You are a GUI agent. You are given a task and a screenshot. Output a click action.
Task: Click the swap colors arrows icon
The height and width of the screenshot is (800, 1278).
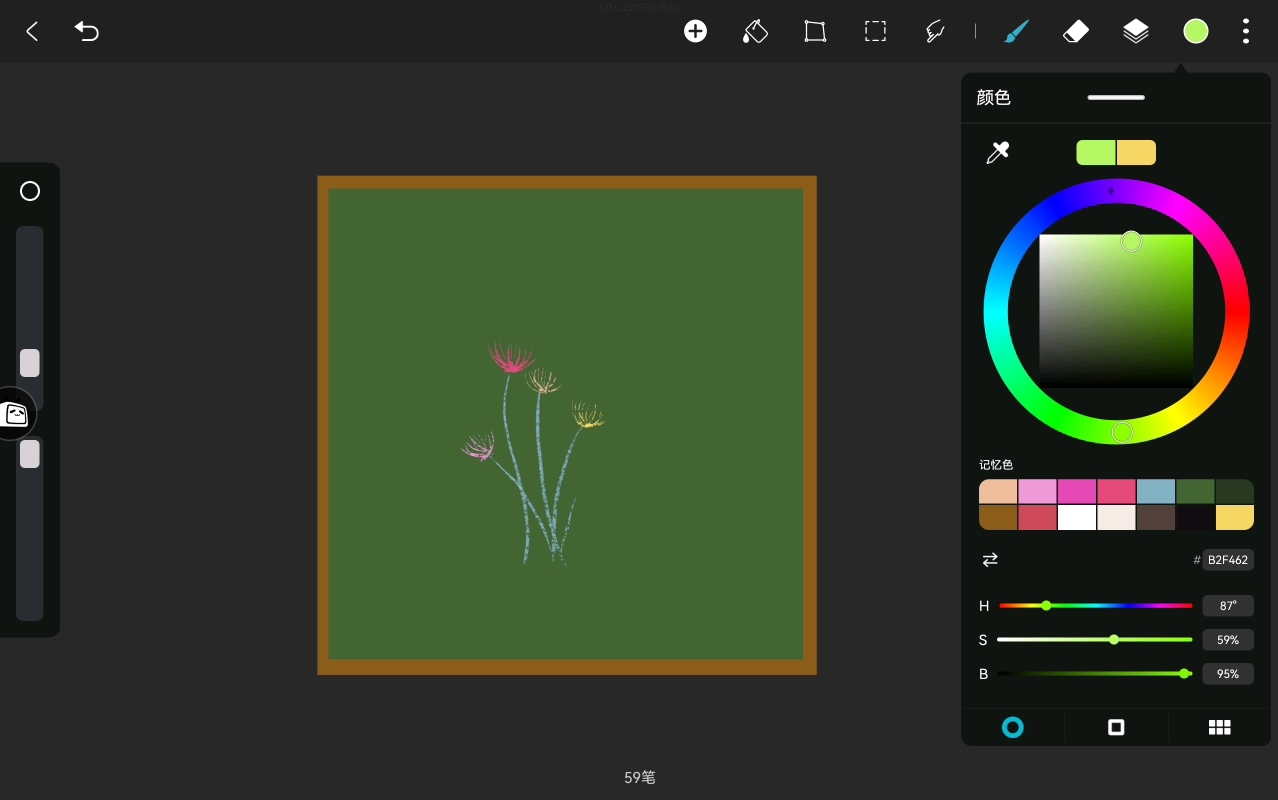pyautogui.click(x=990, y=560)
